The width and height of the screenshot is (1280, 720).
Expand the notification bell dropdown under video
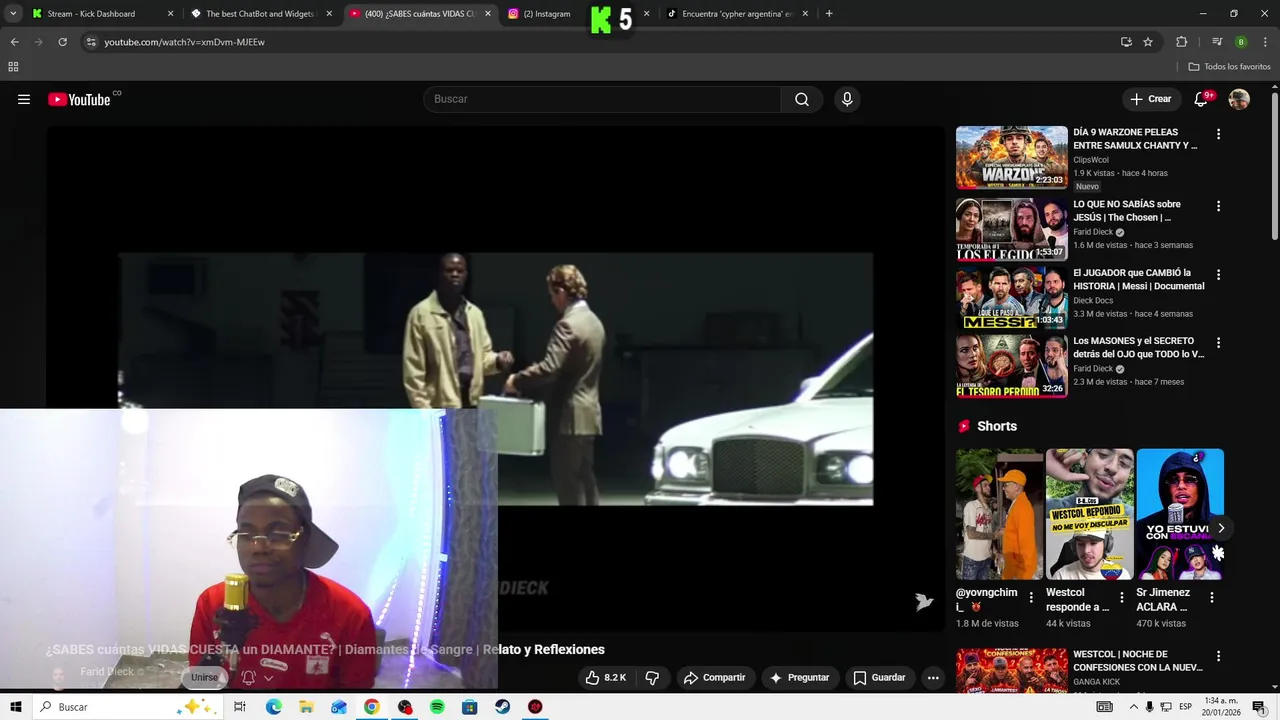point(268,678)
